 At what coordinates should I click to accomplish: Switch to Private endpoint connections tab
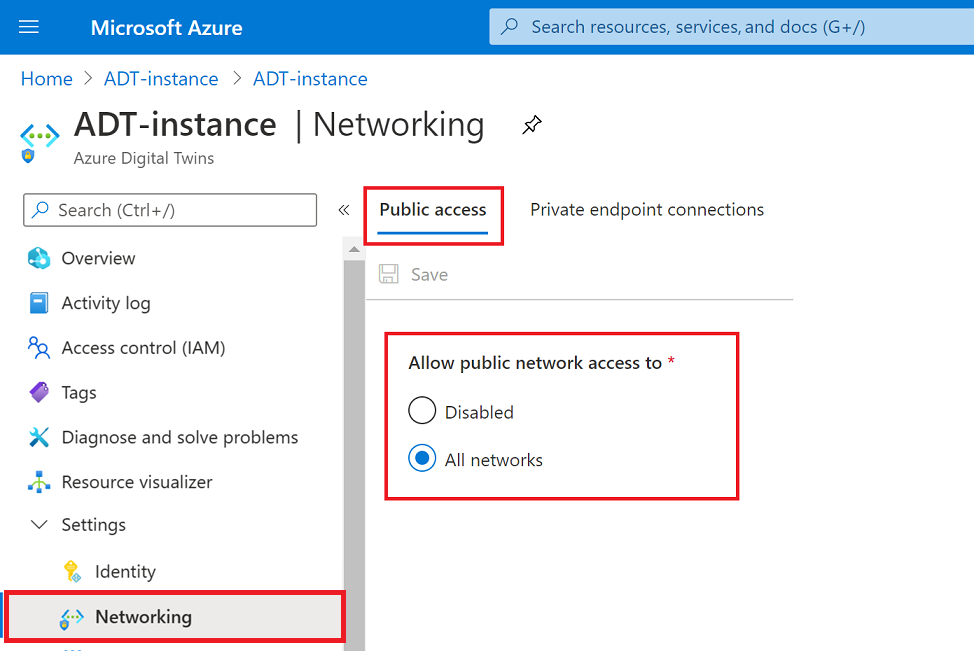tap(647, 210)
